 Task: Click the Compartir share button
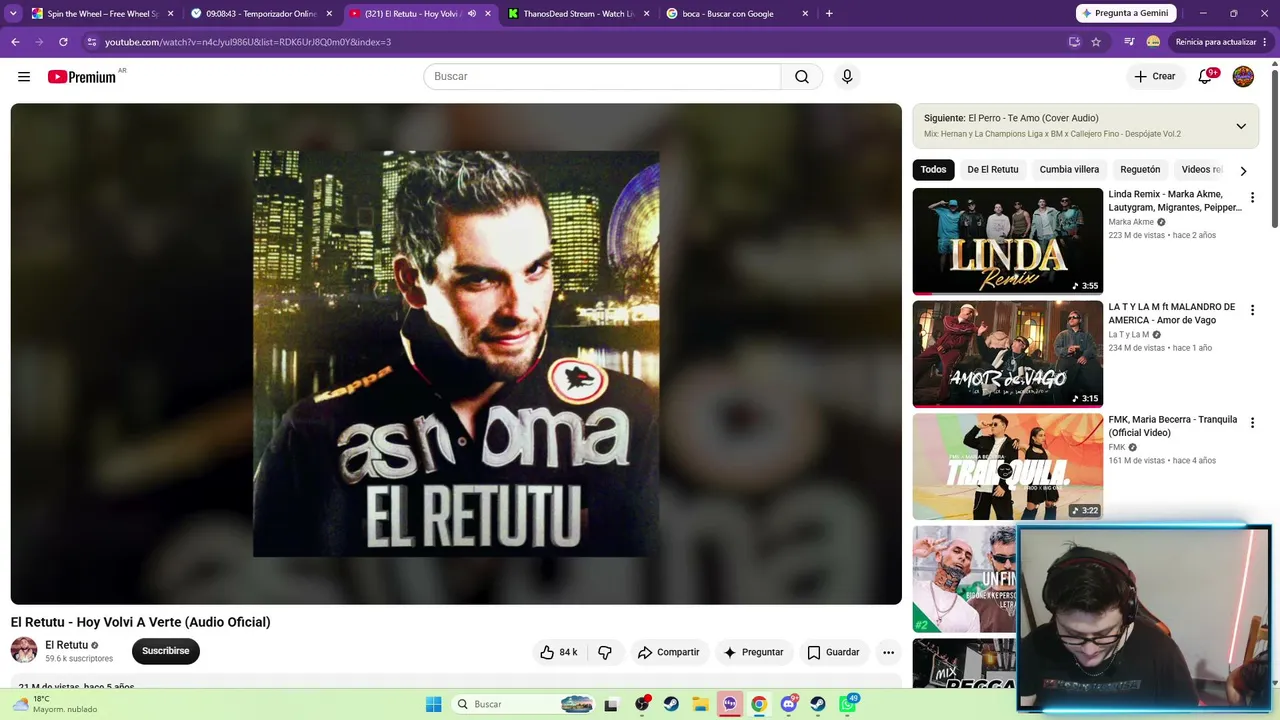tap(669, 652)
